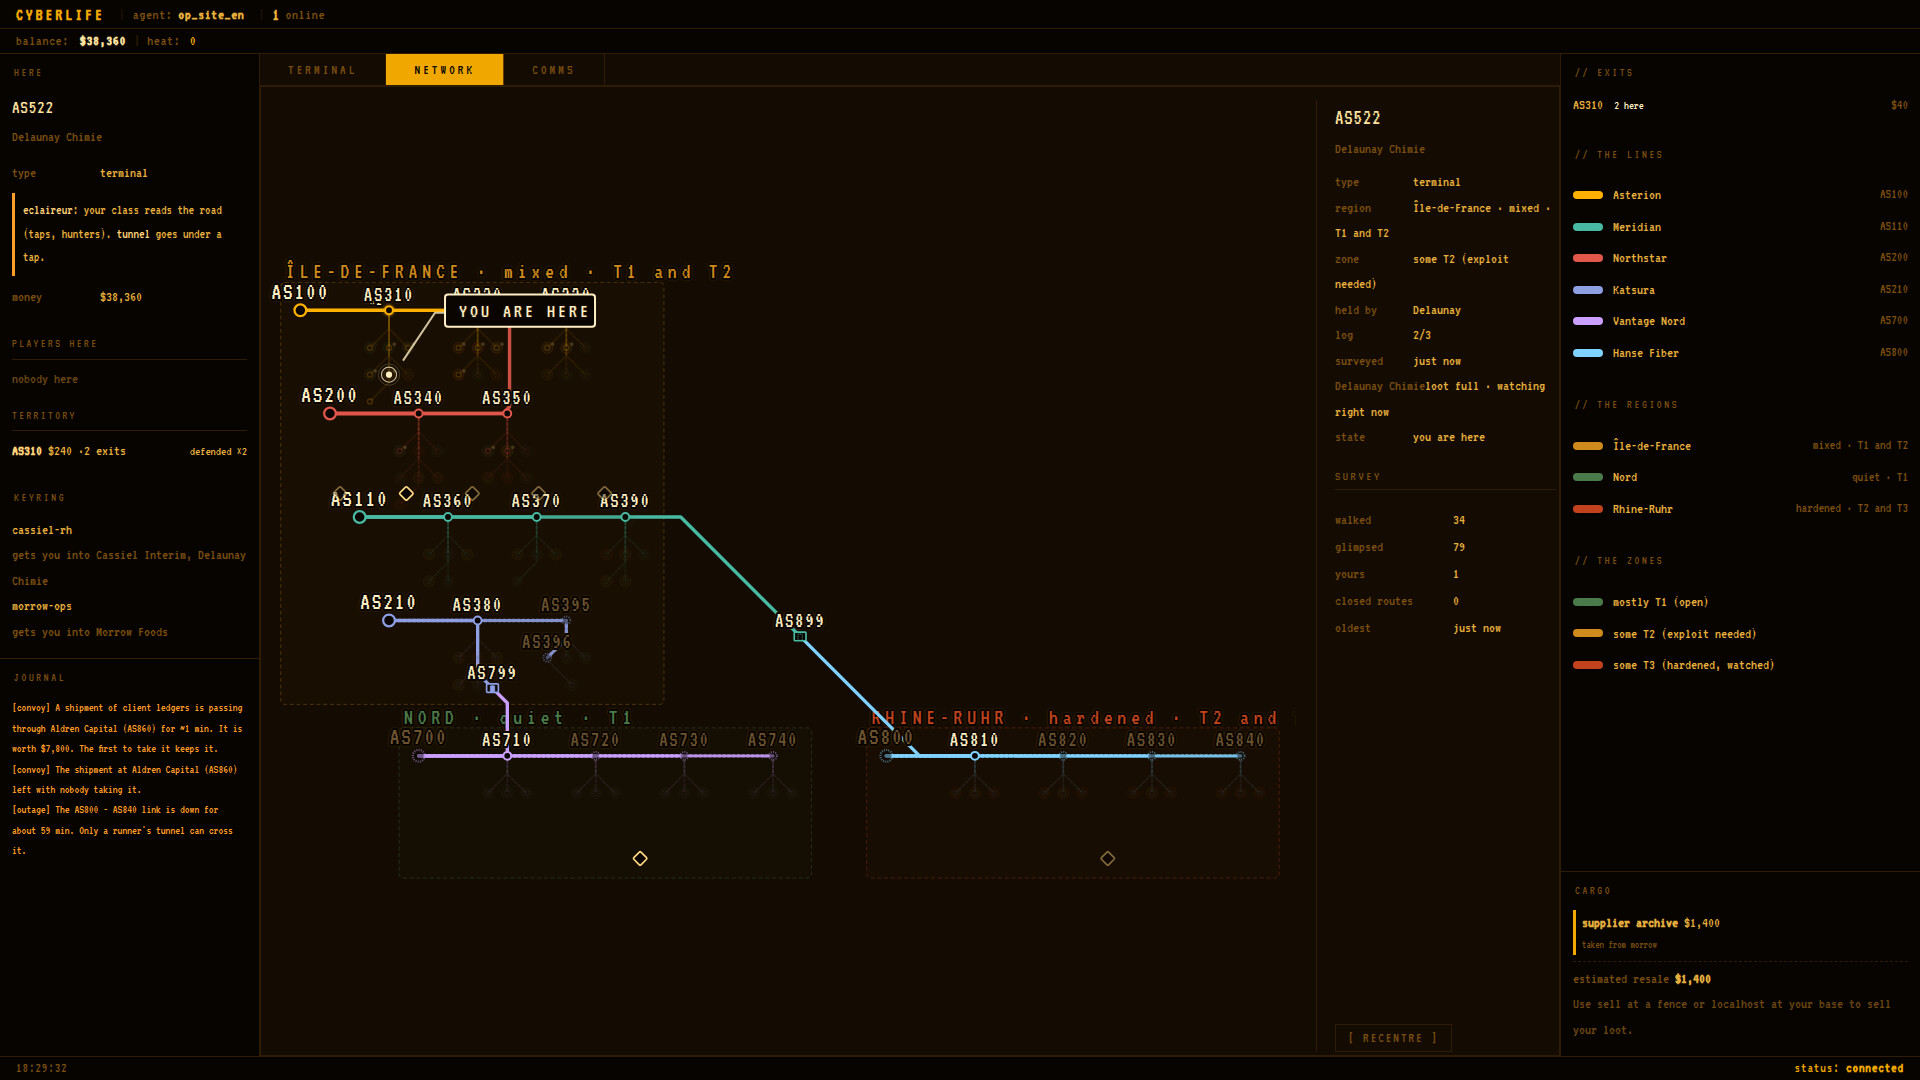Click the Recentre button
The height and width of the screenshot is (1080, 1920).
coord(1393,1038)
